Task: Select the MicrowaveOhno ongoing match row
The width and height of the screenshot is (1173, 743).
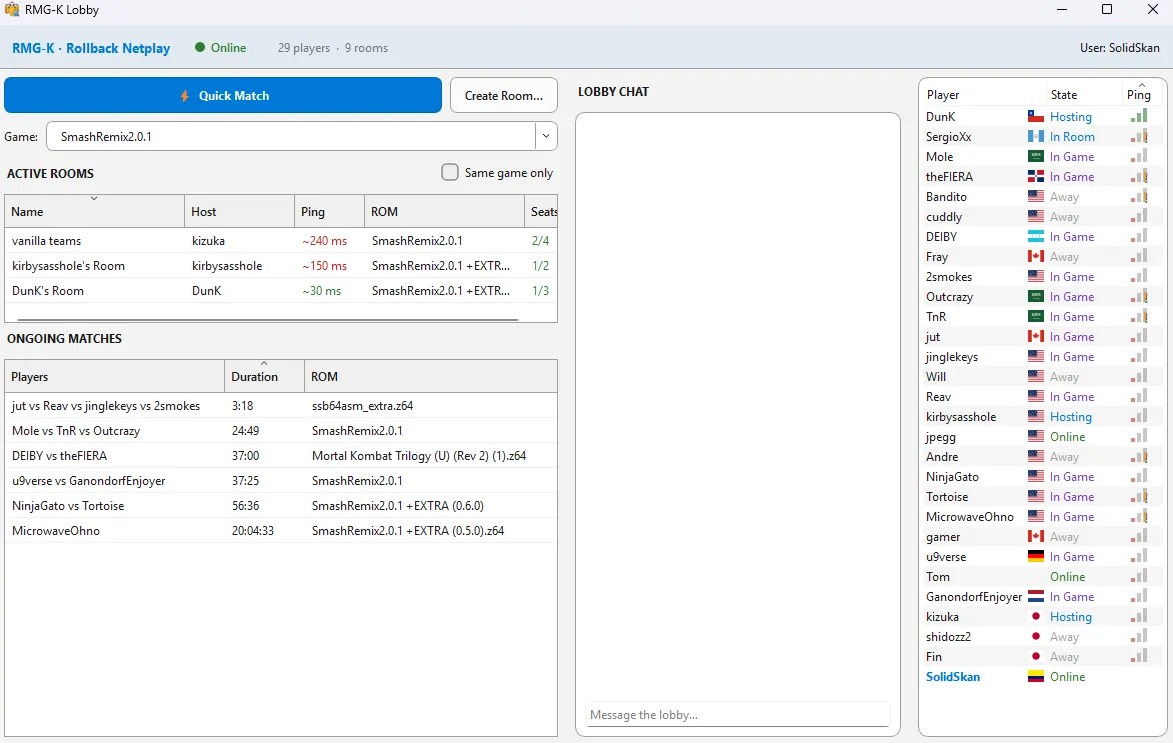Action: 281,531
